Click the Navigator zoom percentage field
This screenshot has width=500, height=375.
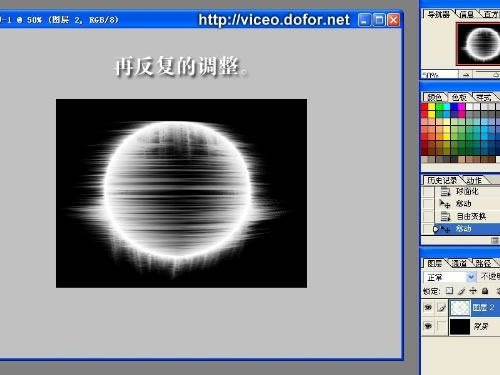439,75
